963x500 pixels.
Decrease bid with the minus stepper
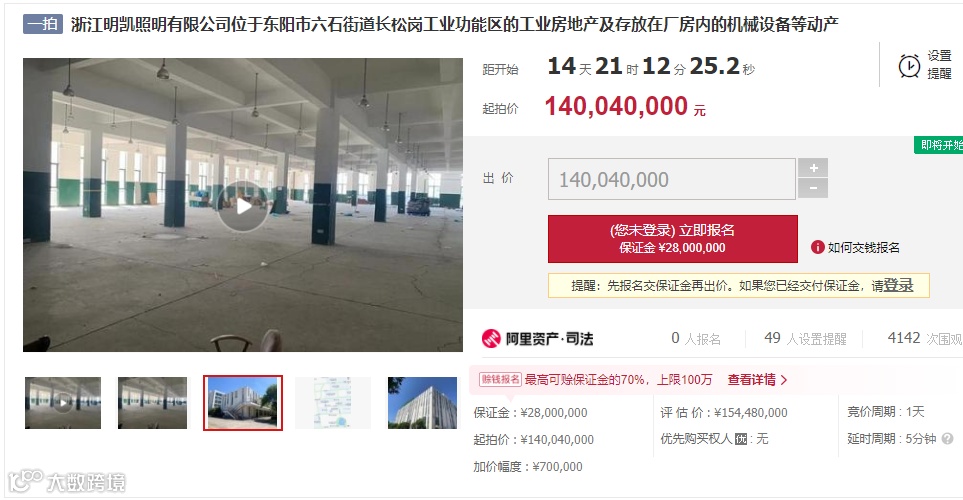(x=813, y=189)
